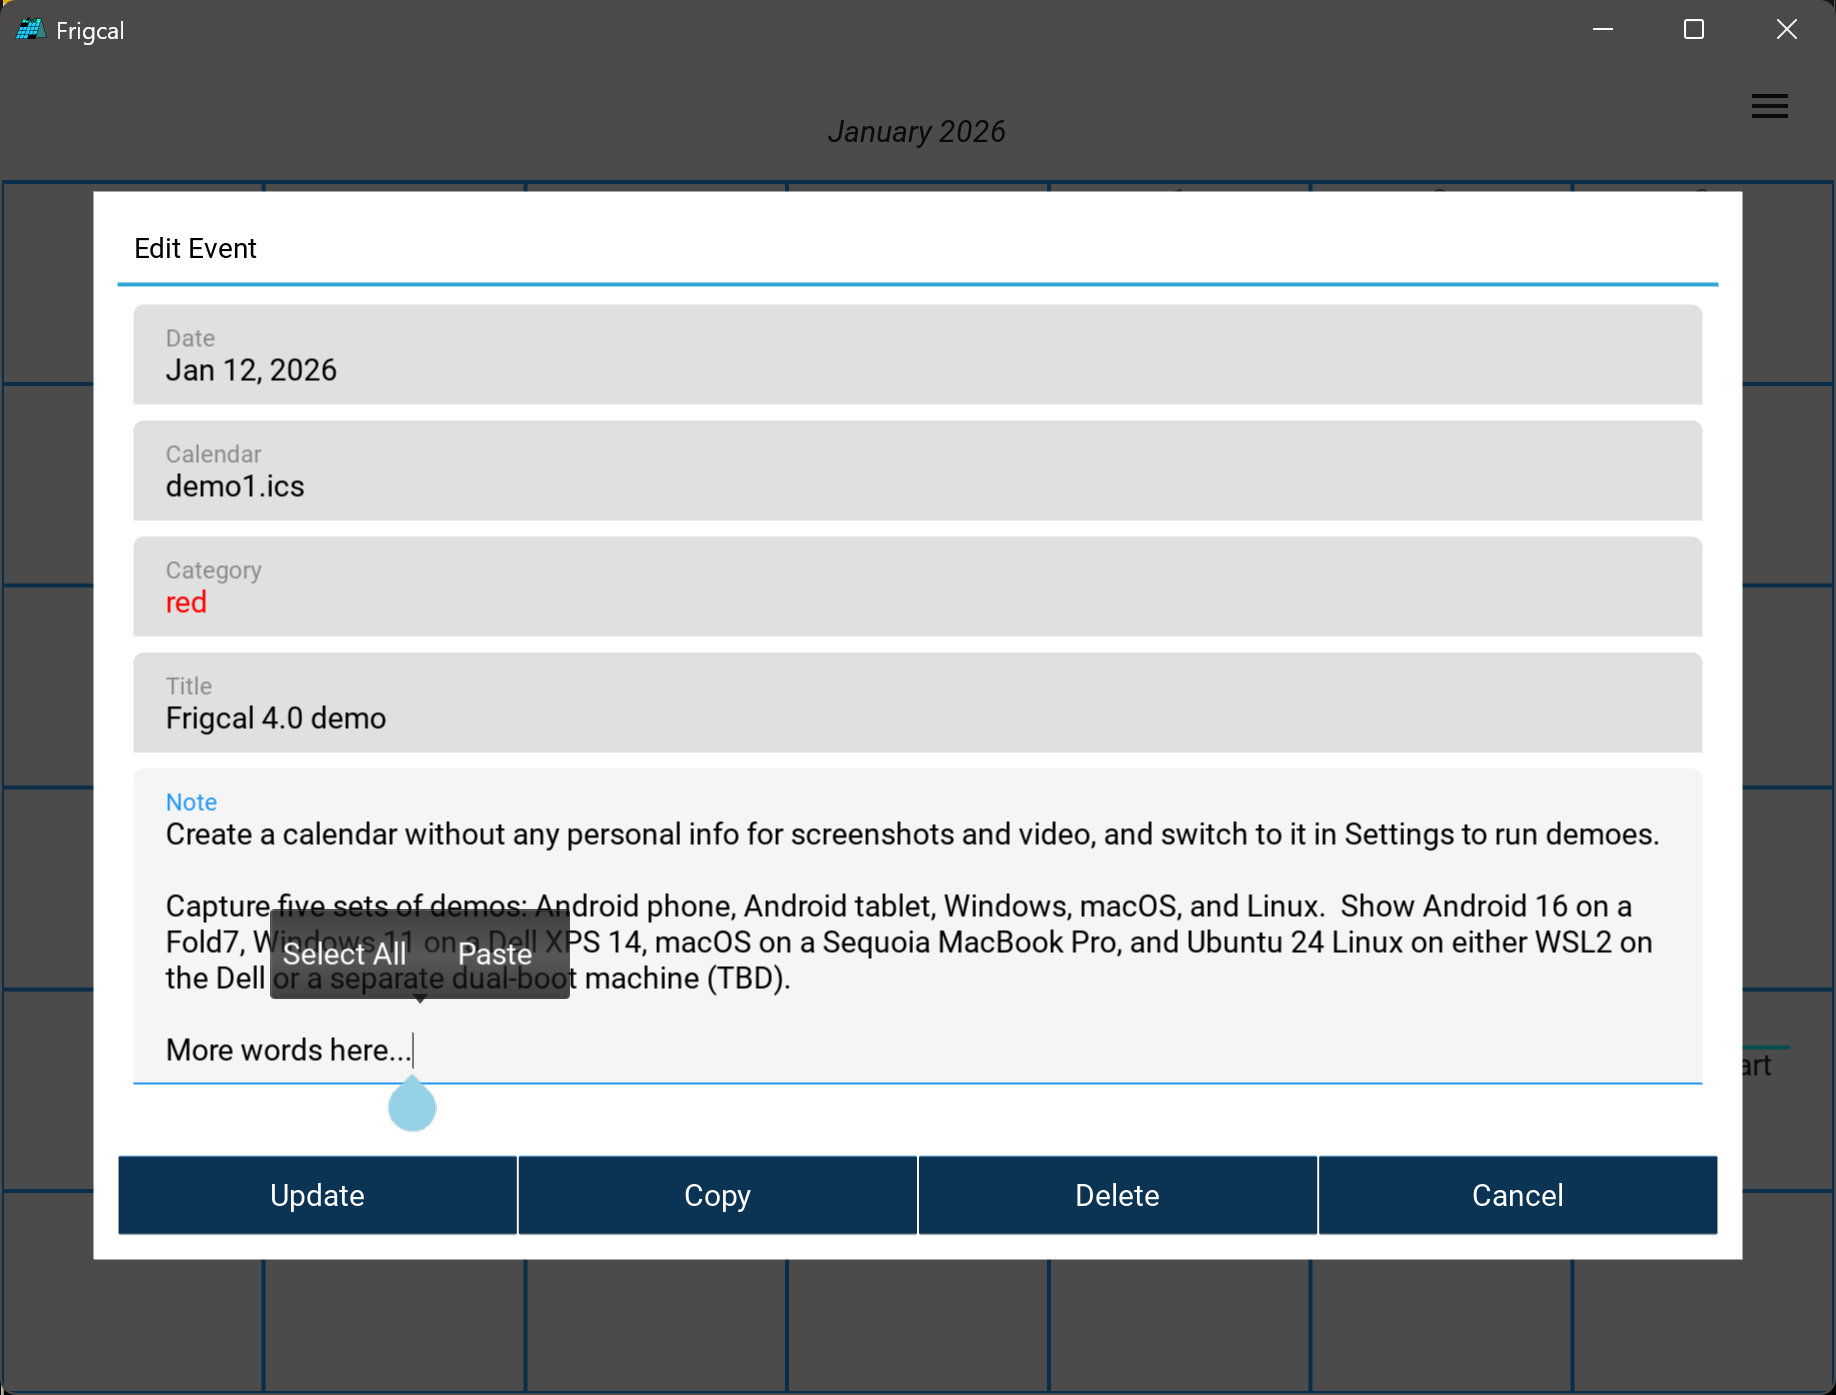
Task: Click the "More words here..." note line
Action: 288,1050
